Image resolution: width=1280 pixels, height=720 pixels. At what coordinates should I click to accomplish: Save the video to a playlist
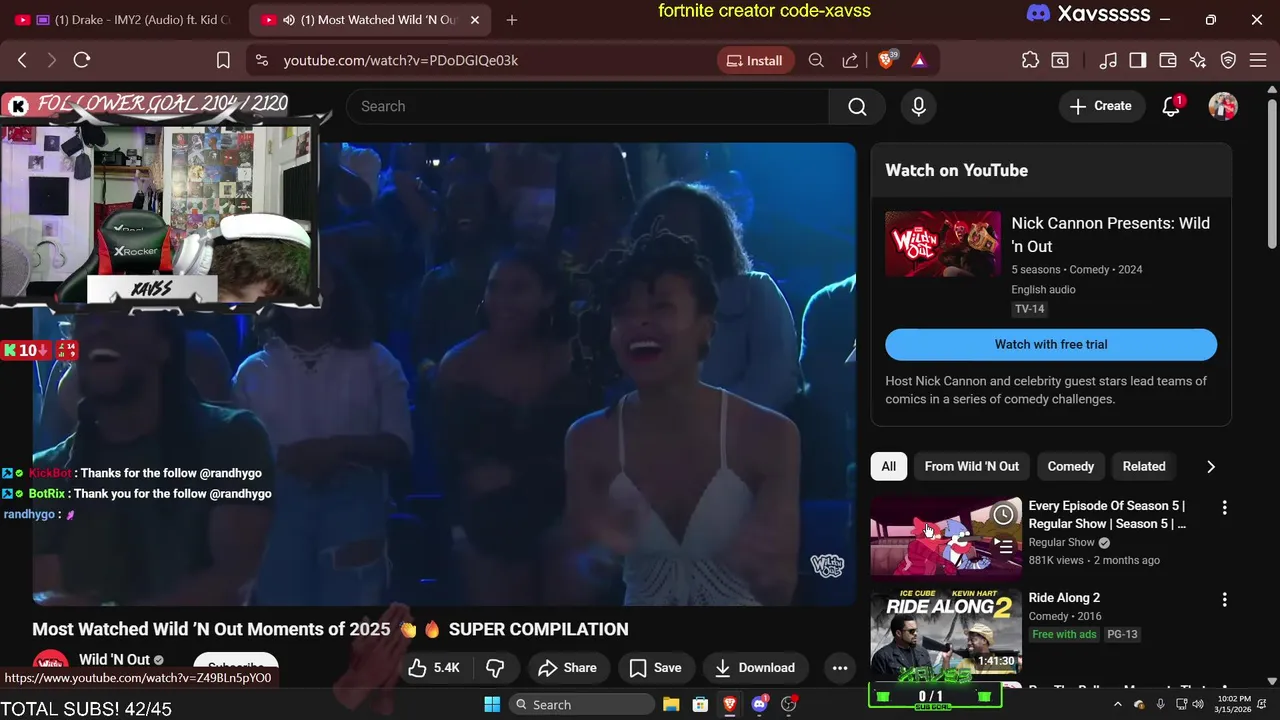coord(656,668)
